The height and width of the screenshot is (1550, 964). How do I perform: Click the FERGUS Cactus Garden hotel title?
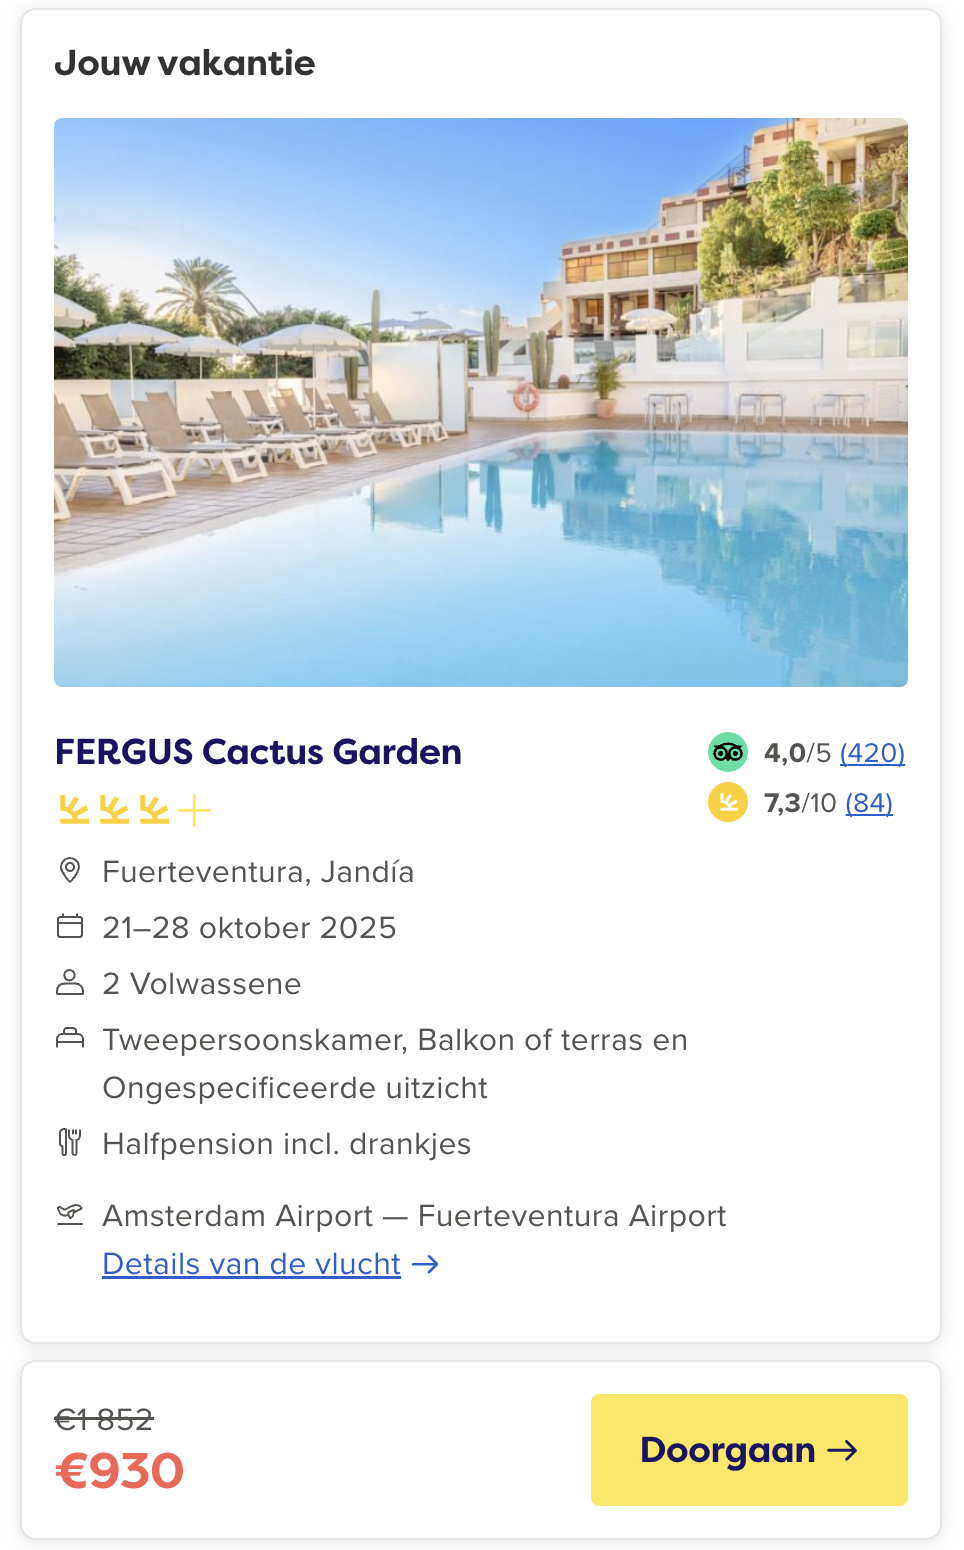point(258,751)
